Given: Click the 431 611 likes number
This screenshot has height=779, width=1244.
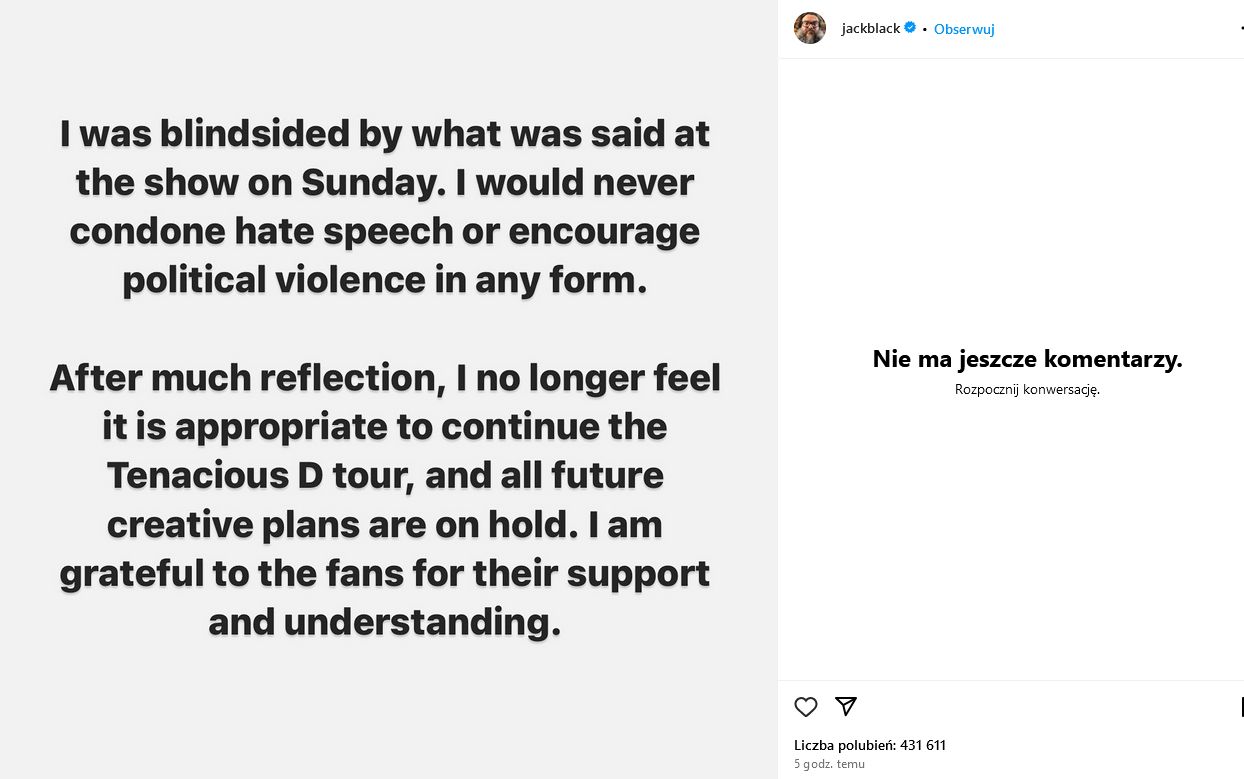Looking at the screenshot, I should tap(923, 745).
